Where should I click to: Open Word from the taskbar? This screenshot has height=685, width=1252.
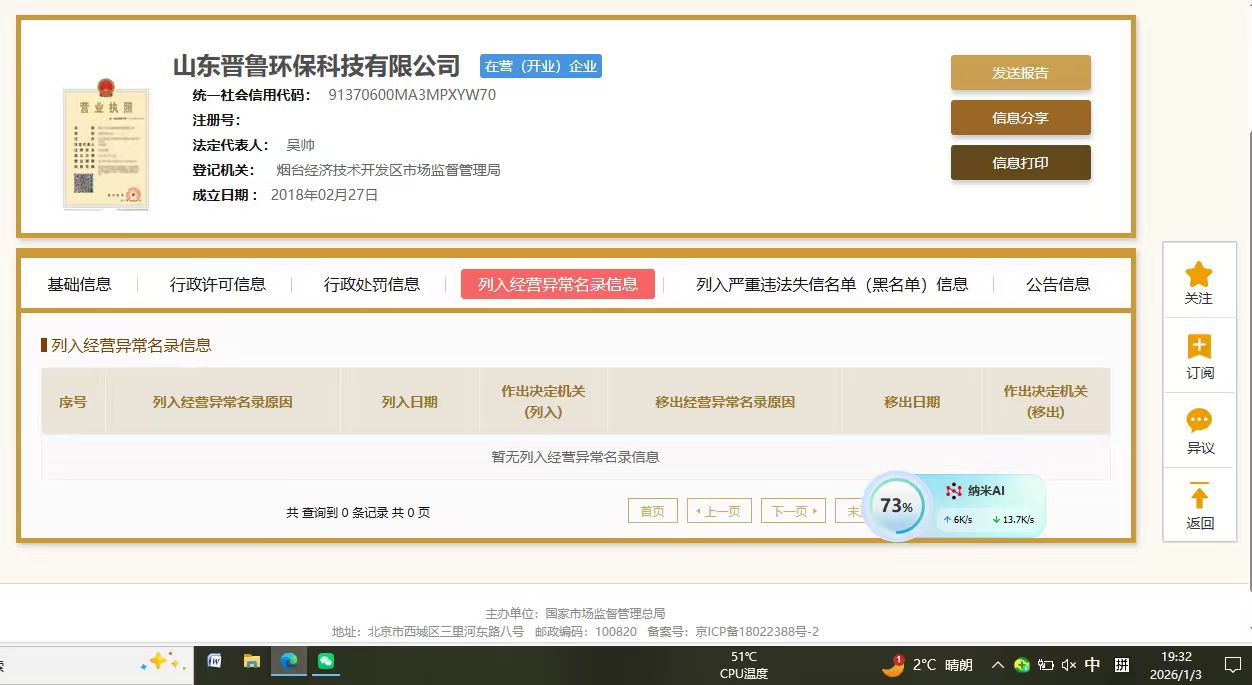pos(214,661)
